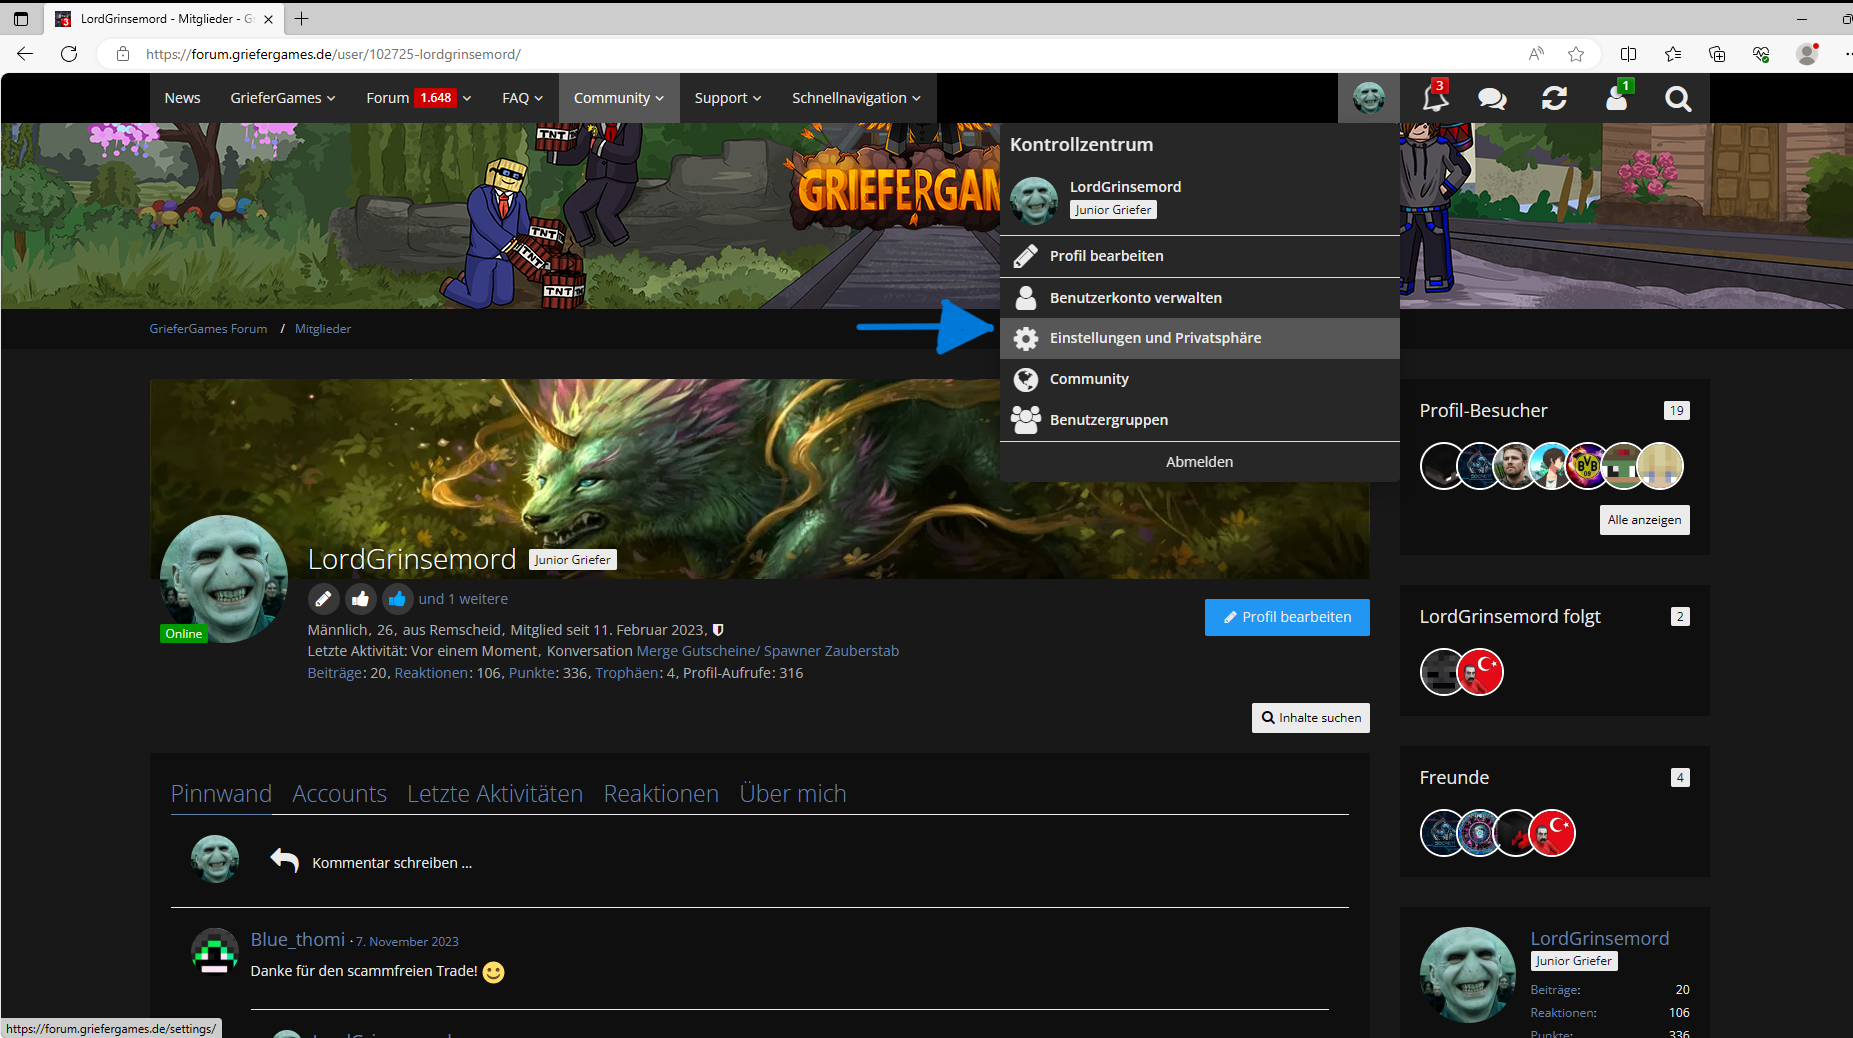This screenshot has width=1853, height=1038.
Task: Expand the Schnellnavigation dropdown
Action: (x=857, y=98)
